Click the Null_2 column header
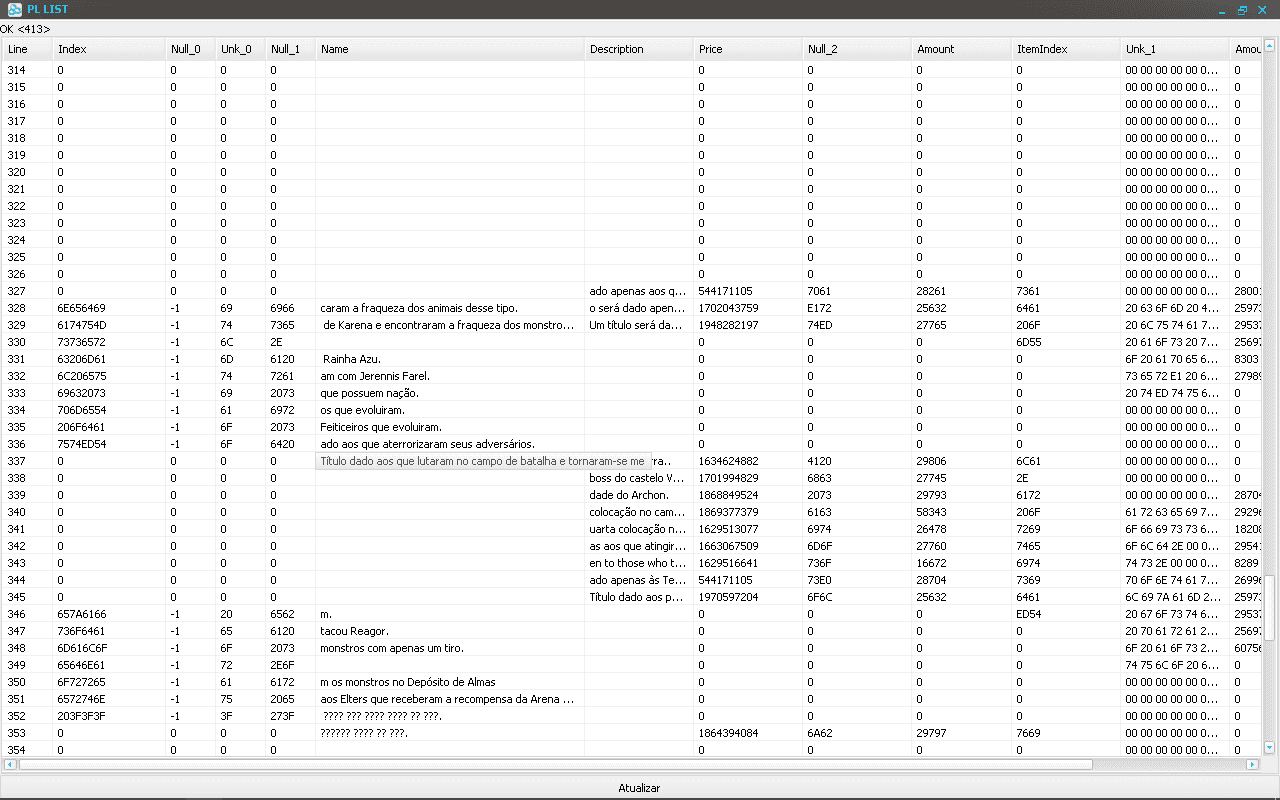 tap(857, 49)
